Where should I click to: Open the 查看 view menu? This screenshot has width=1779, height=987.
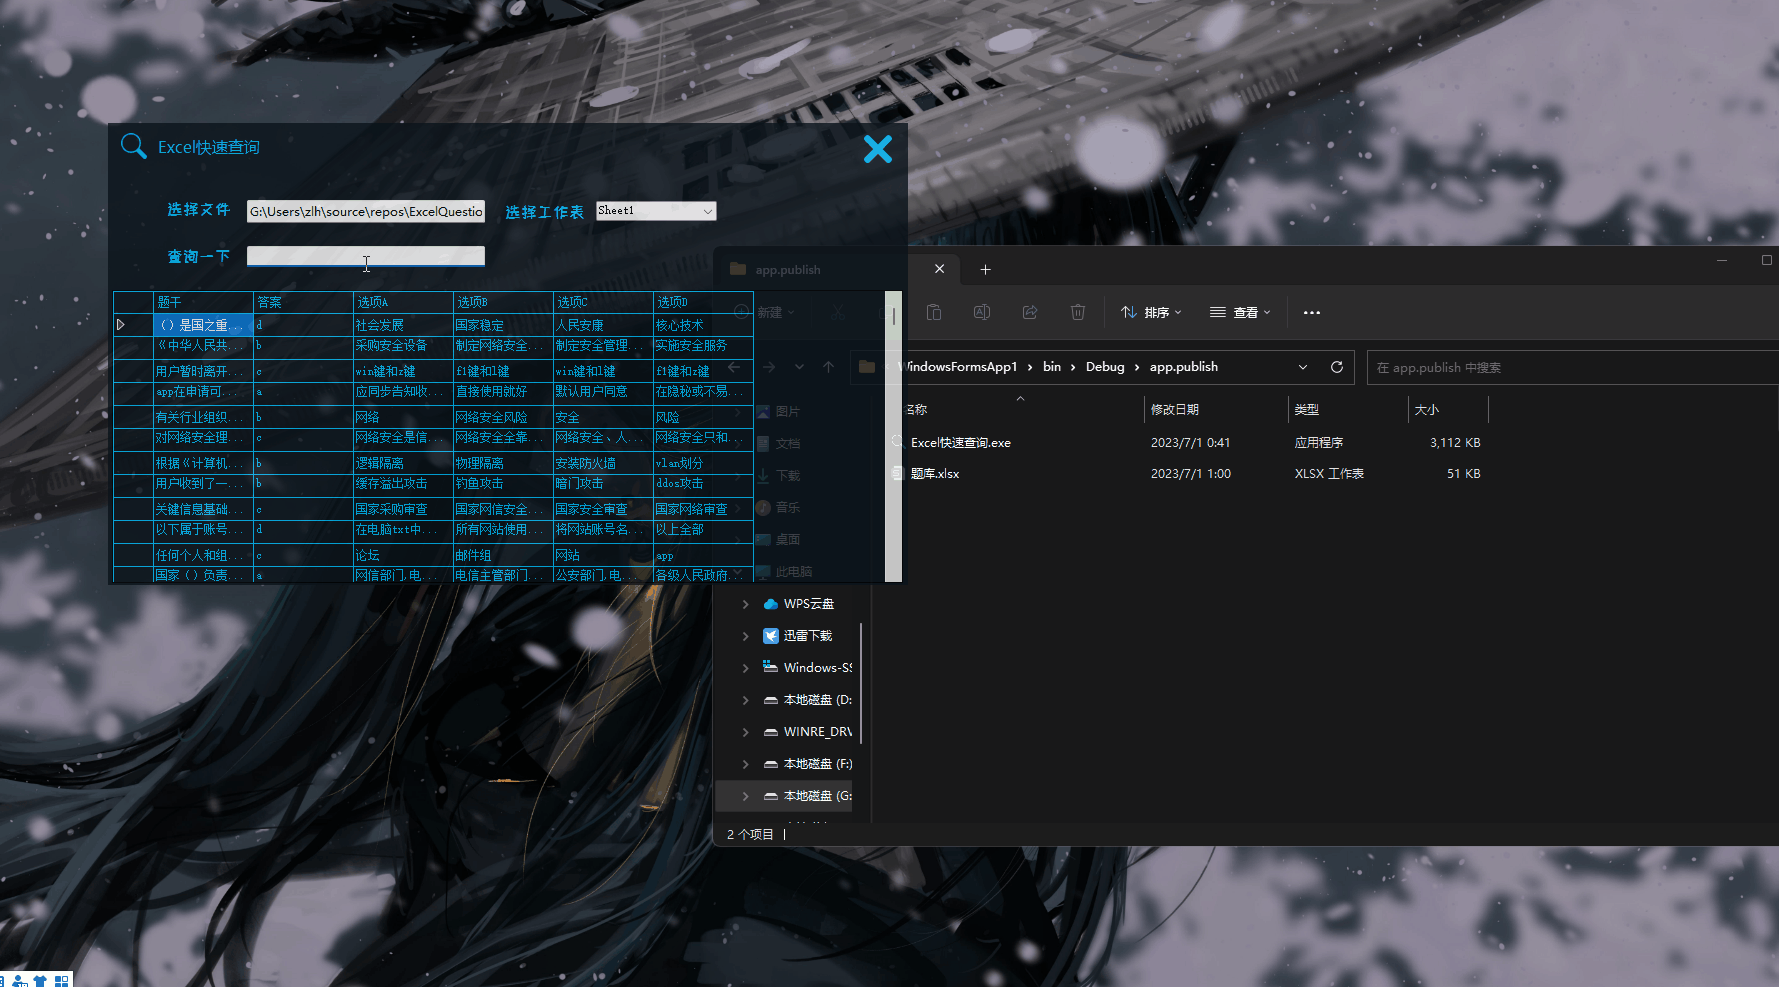(x=1240, y=312)
